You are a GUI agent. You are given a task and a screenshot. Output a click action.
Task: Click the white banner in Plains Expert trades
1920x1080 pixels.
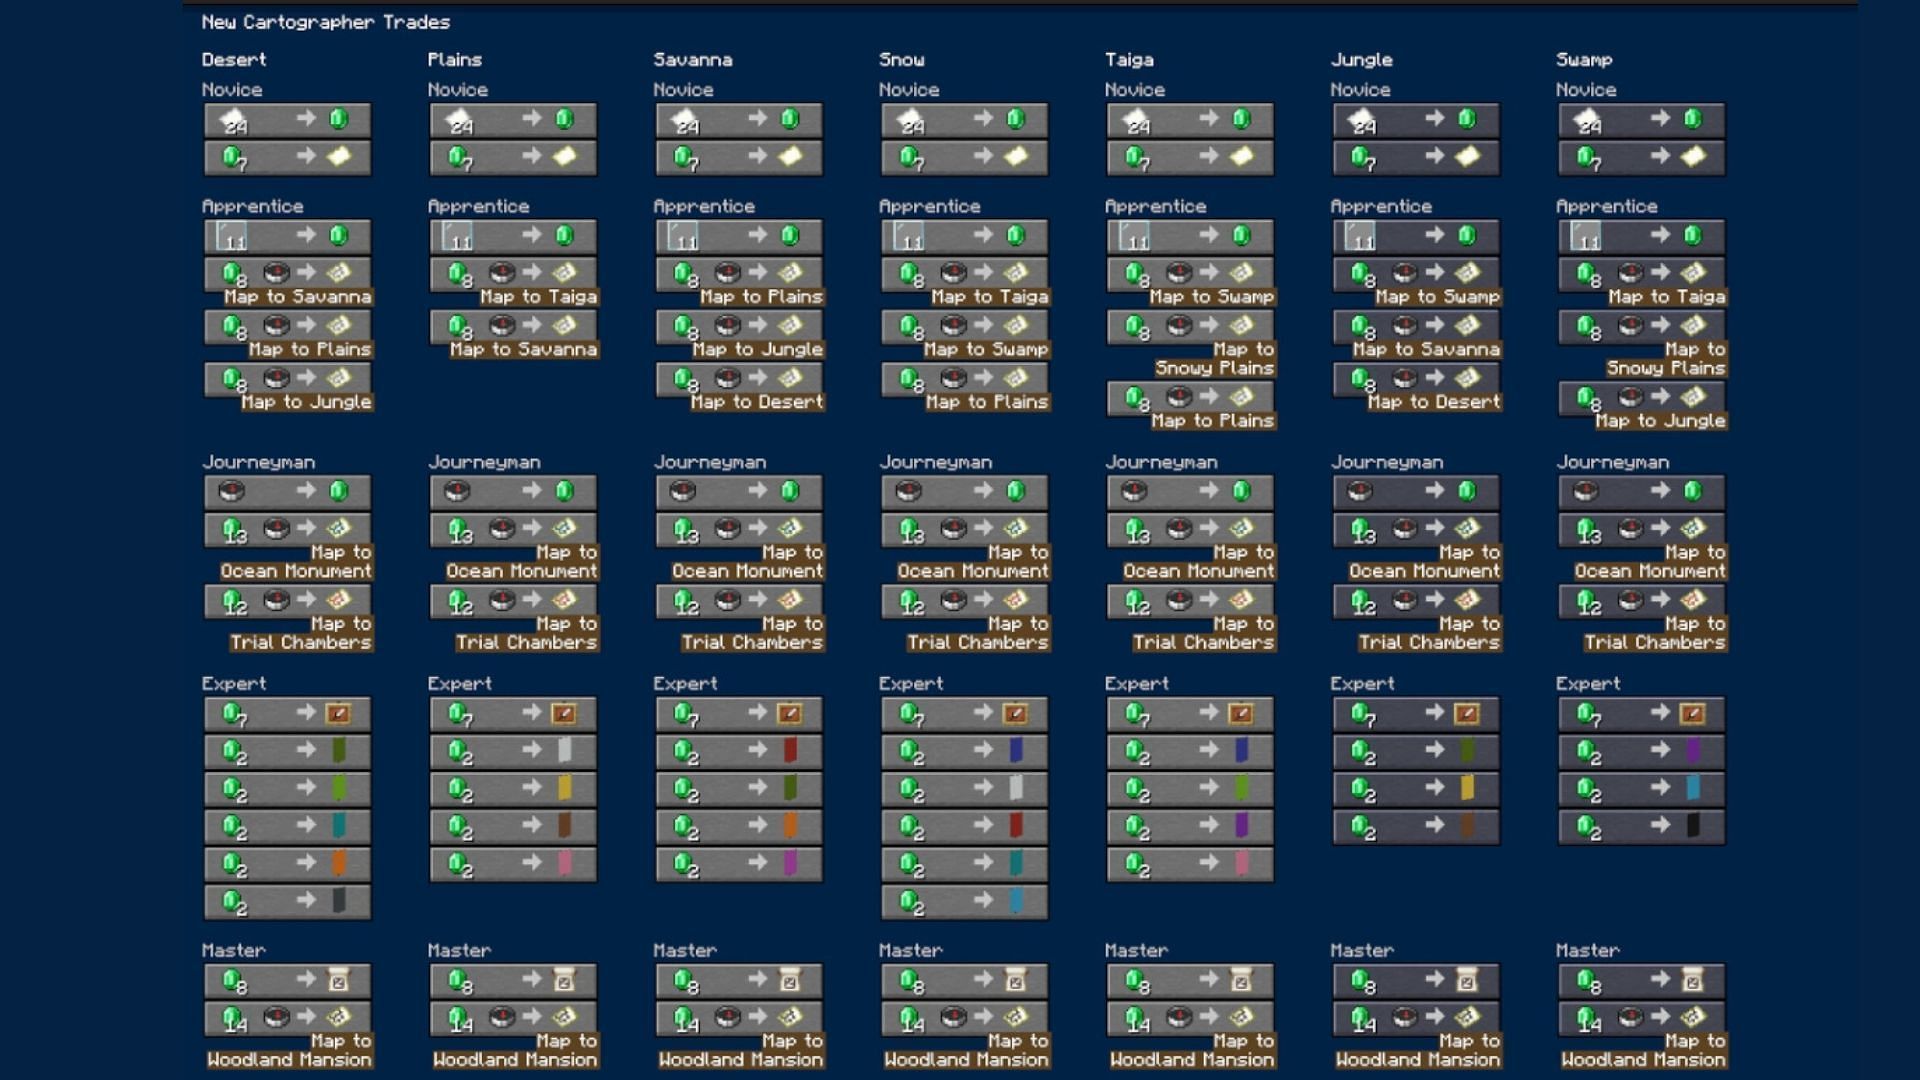tap(564, 750)
